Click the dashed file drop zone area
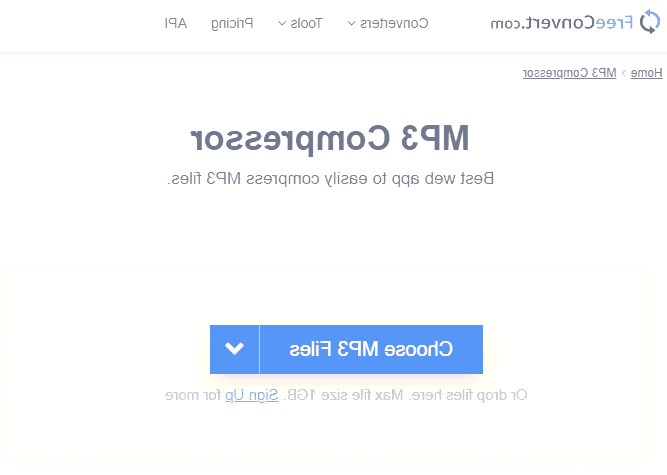 [x=328, y=364]
